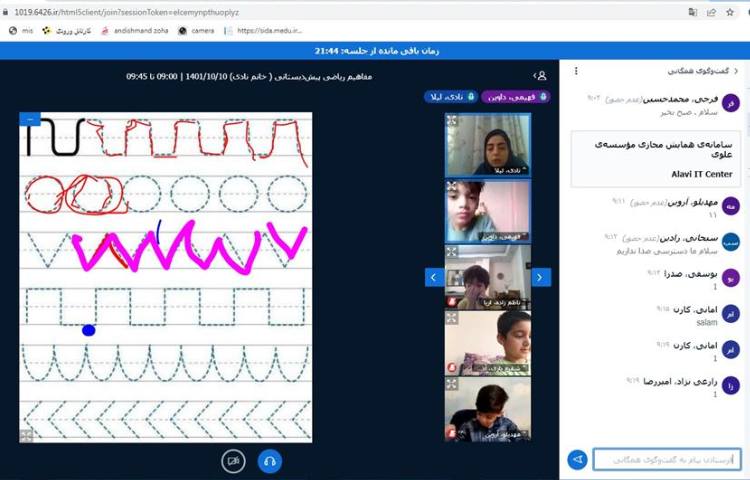Viewport: 750px width, 480px height.
Task: Minimize the presentation with the blue minus button
Action: (30, 119)
